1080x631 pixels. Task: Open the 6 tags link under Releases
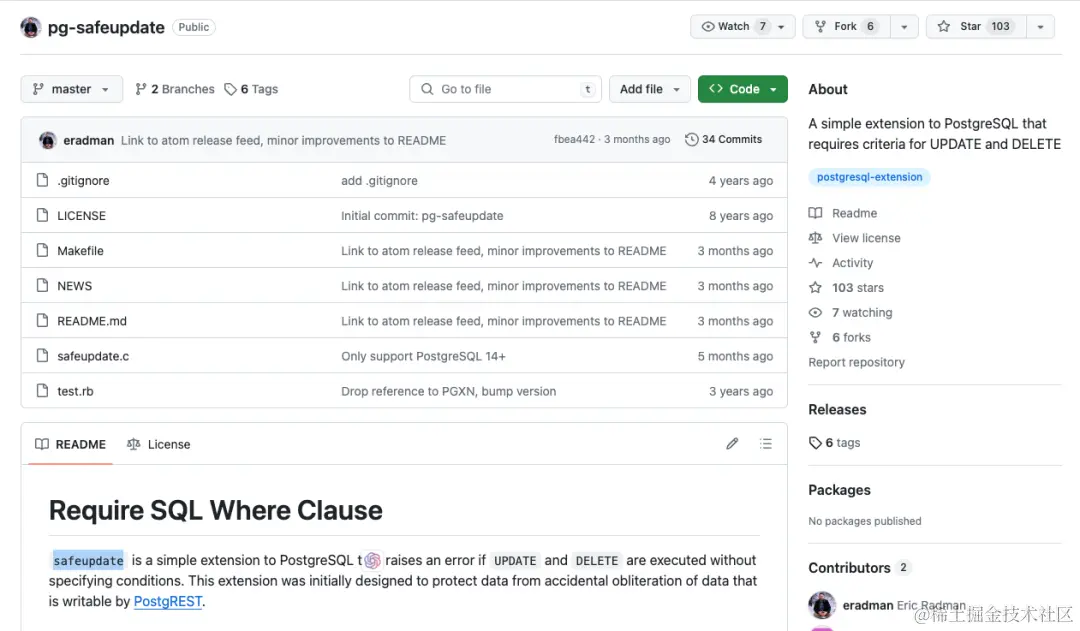coord(834,442)
